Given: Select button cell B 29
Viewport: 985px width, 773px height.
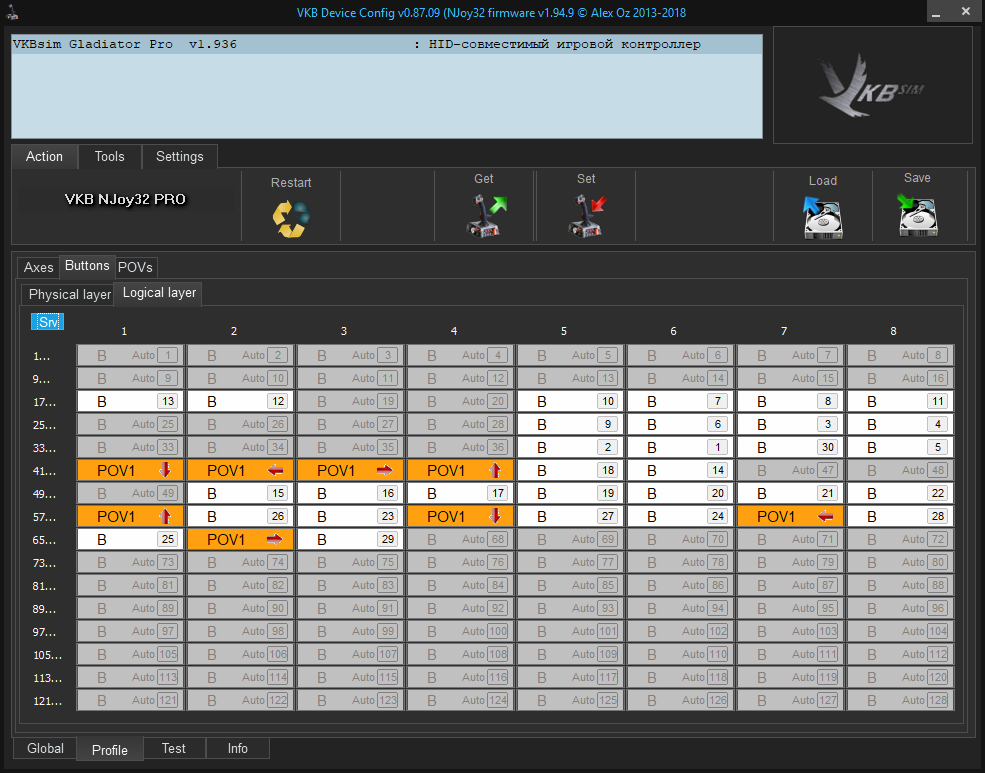Looking at the screenshot, I should click(x=350, y=539).
